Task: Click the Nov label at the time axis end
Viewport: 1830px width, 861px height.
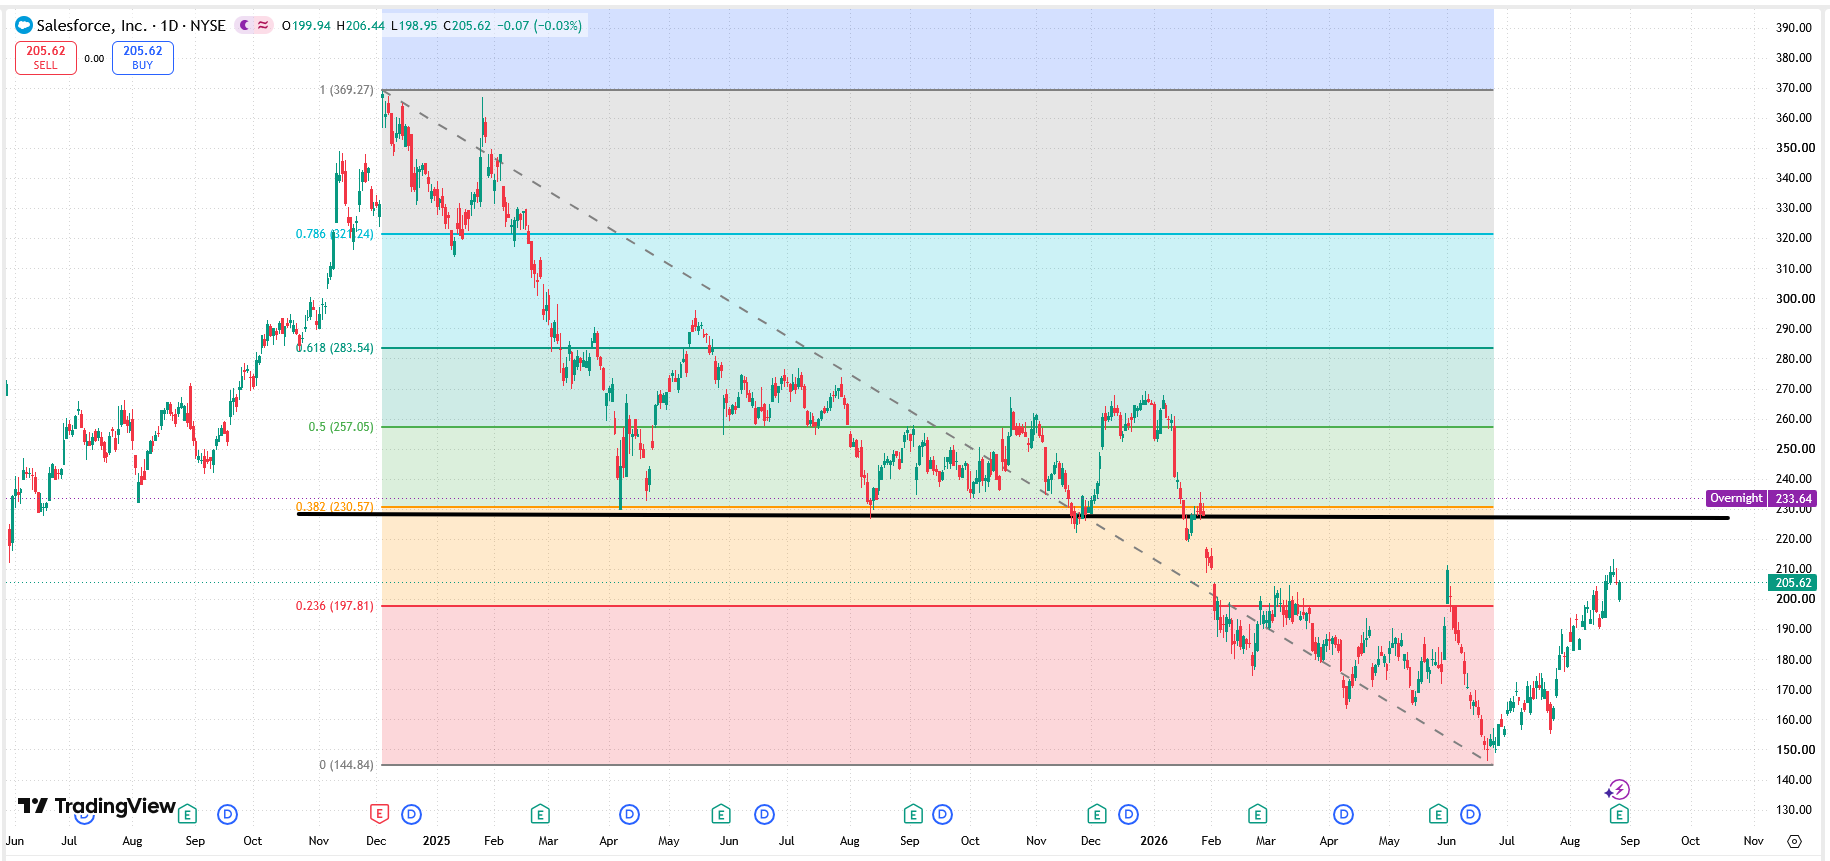Action: tap(1753, 841)
